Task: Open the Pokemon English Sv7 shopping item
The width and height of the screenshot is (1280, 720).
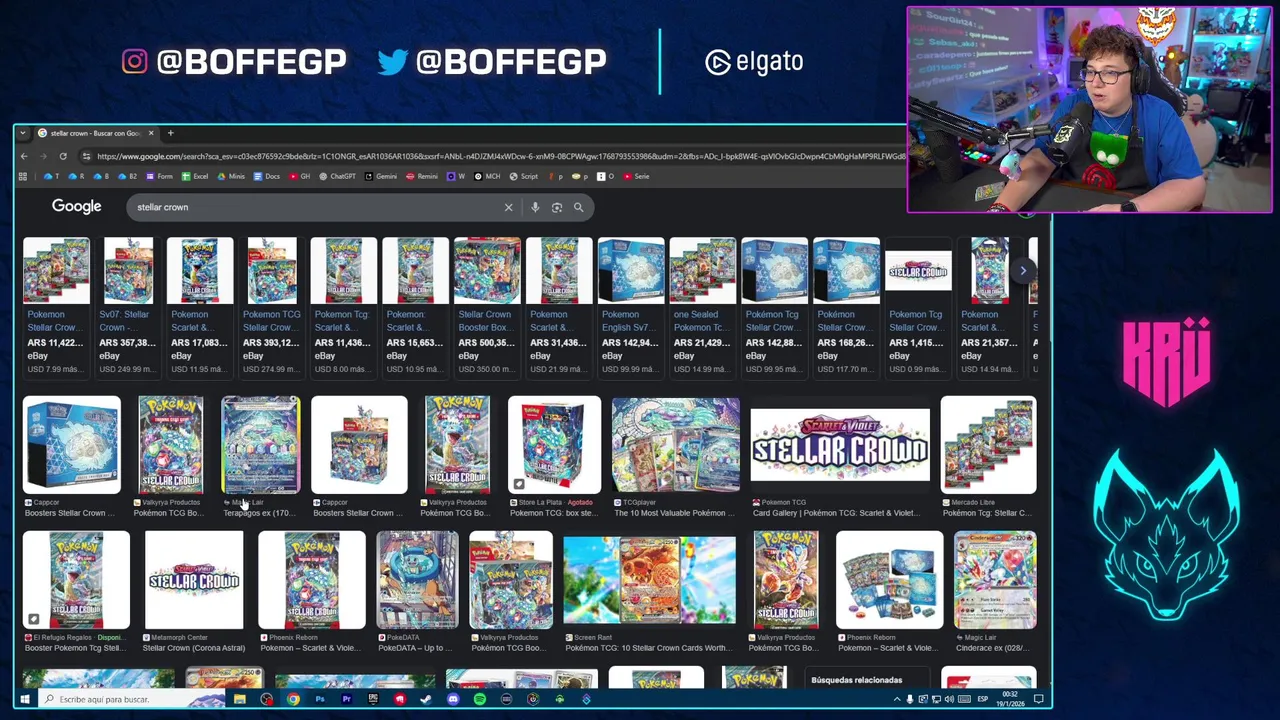Action: click(x=631, y=306)
